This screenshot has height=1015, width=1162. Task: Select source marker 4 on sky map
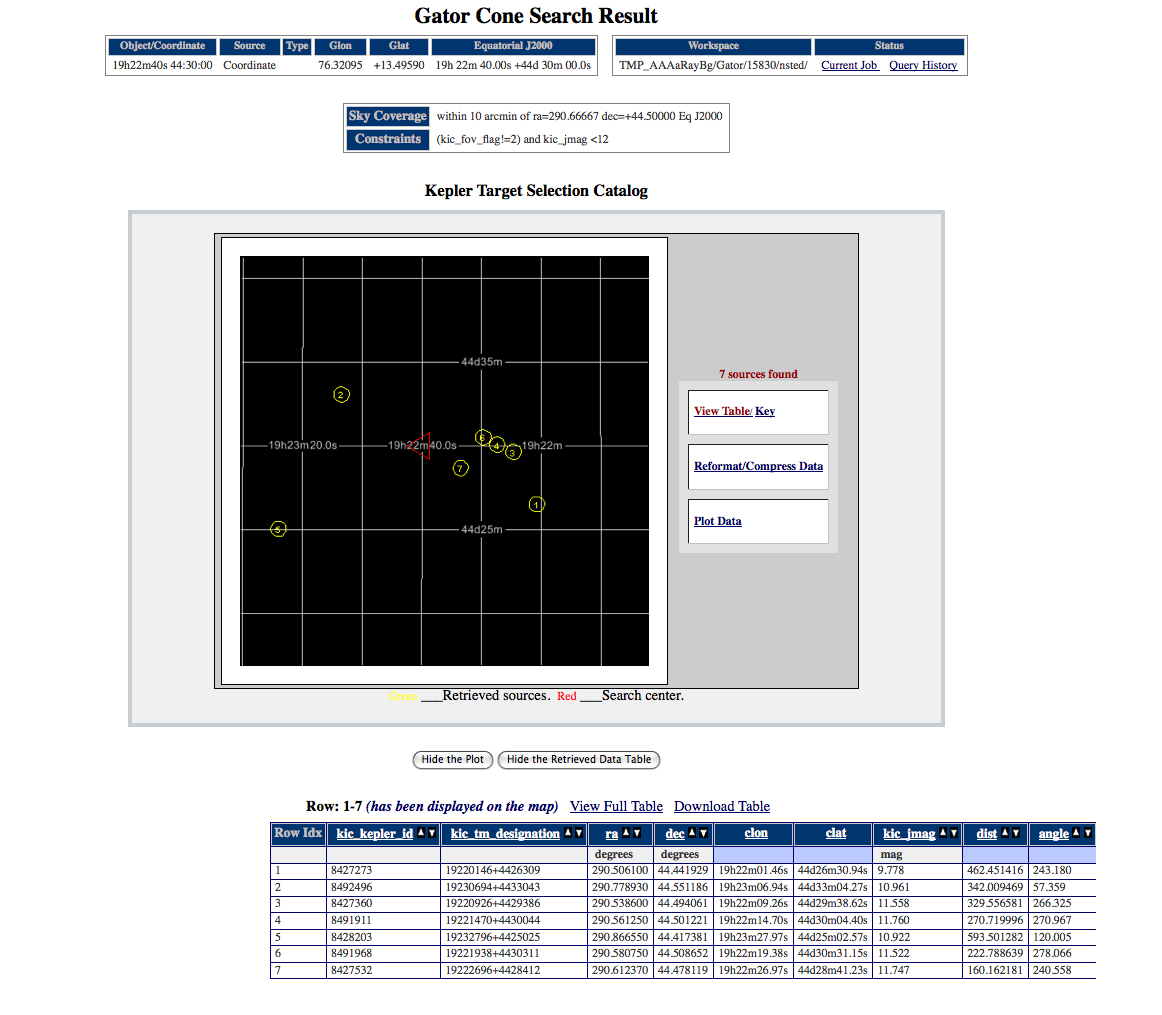(x=497, y=445)
